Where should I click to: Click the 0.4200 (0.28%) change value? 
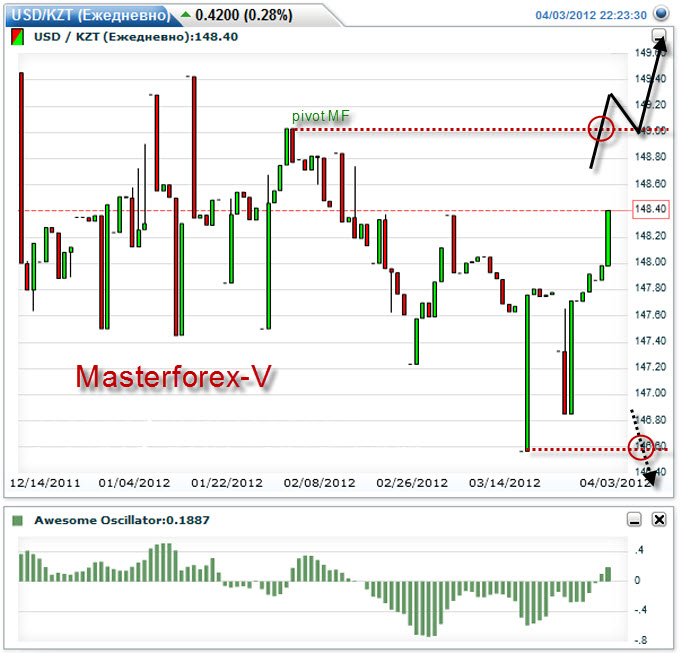[x=244, y=15]
